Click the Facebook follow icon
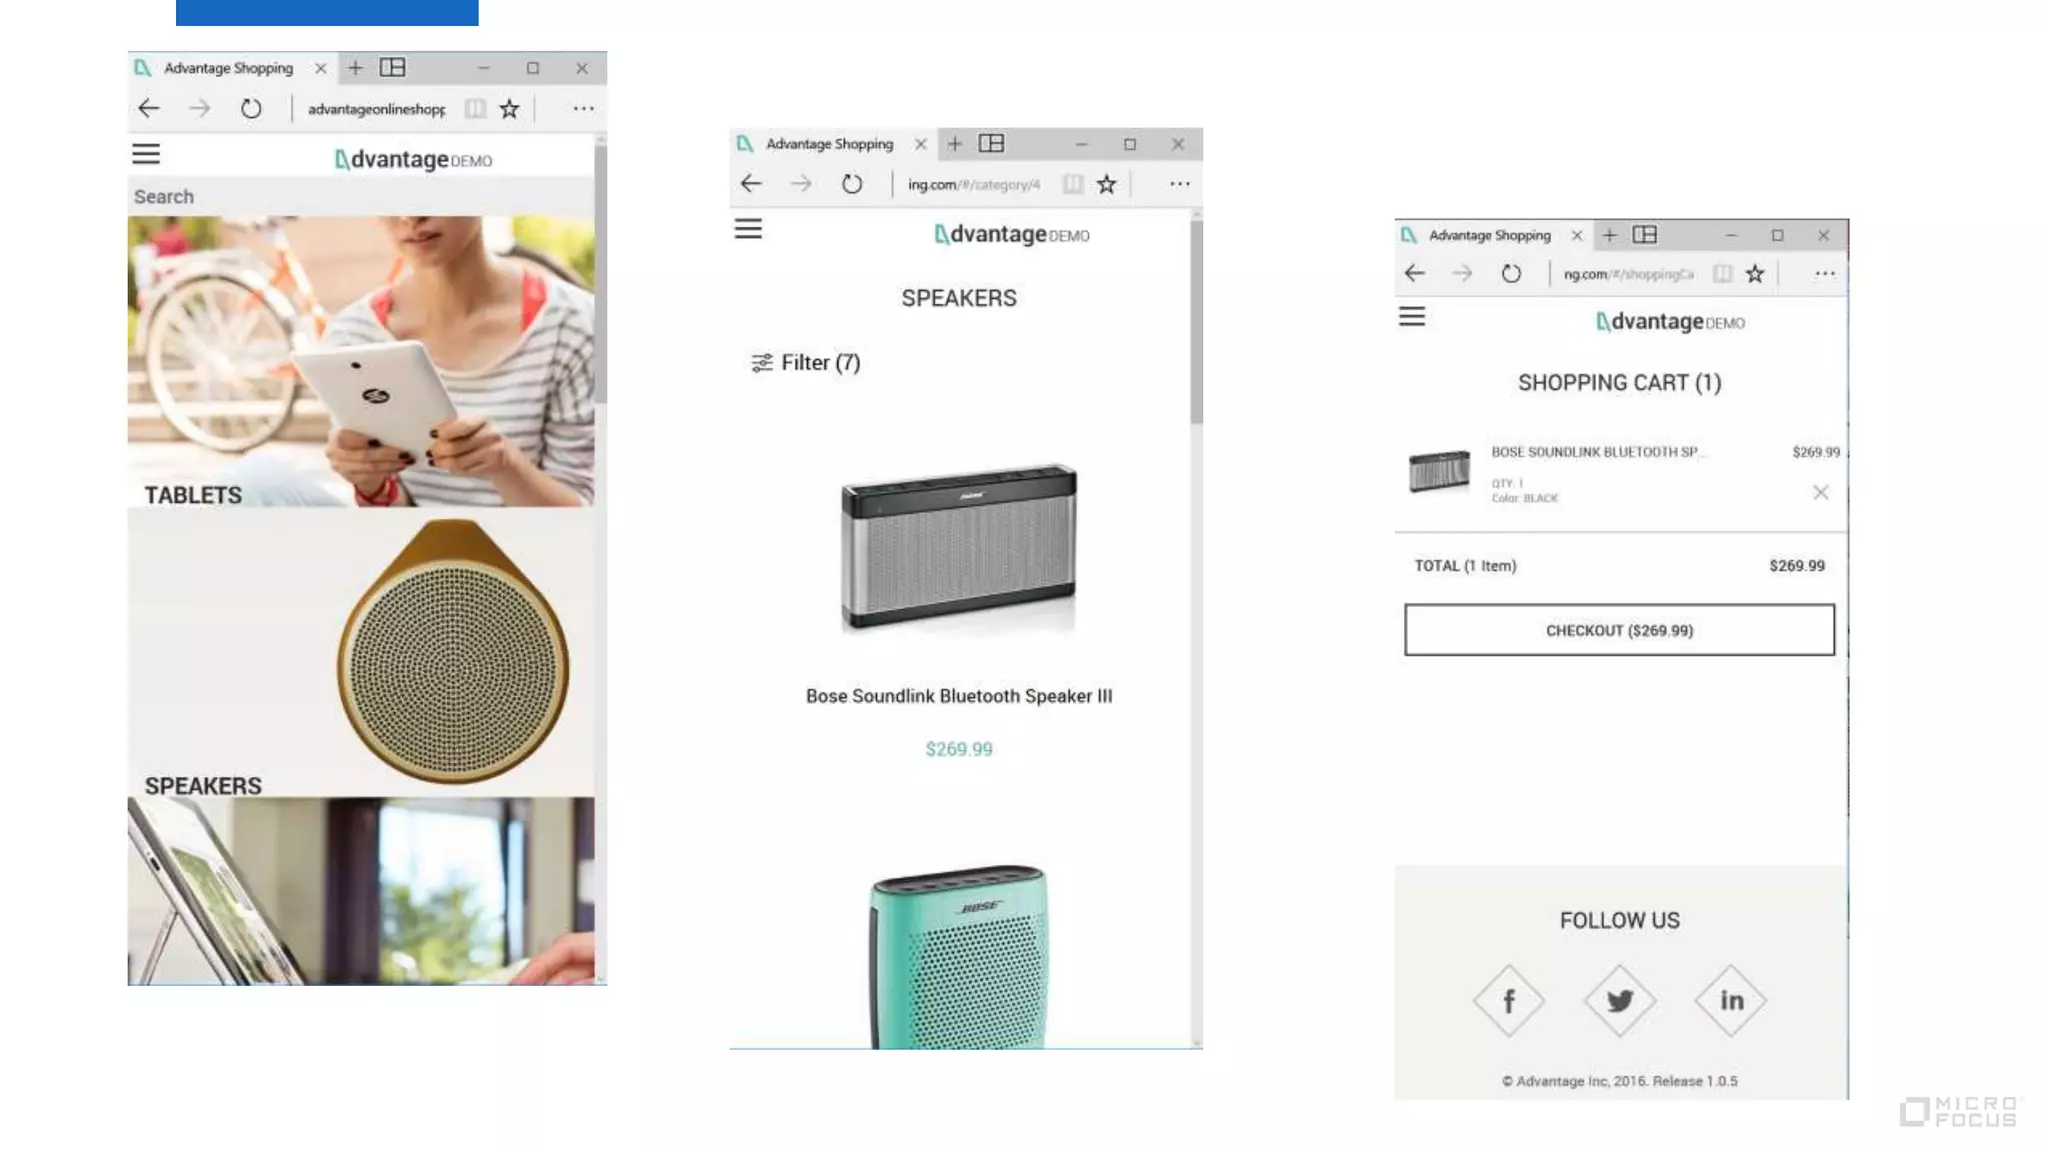 pos(1508,1001)
